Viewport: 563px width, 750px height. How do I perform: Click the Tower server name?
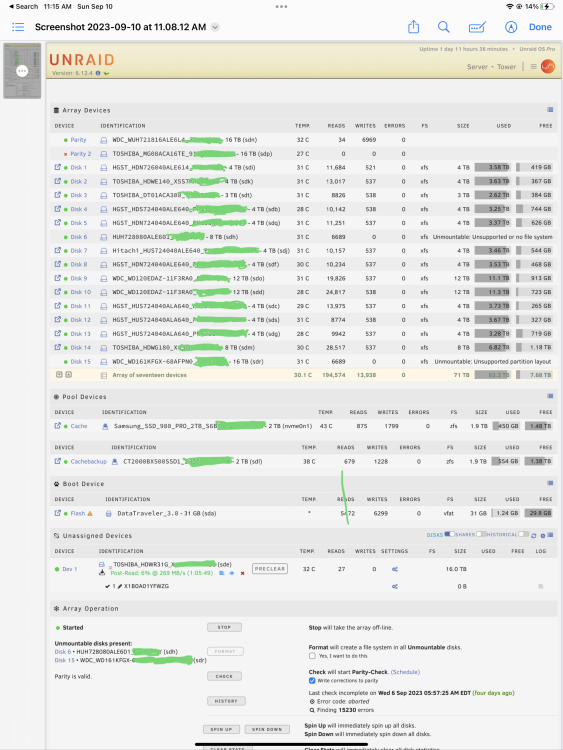pyautogui.click(x=506, y=67)
